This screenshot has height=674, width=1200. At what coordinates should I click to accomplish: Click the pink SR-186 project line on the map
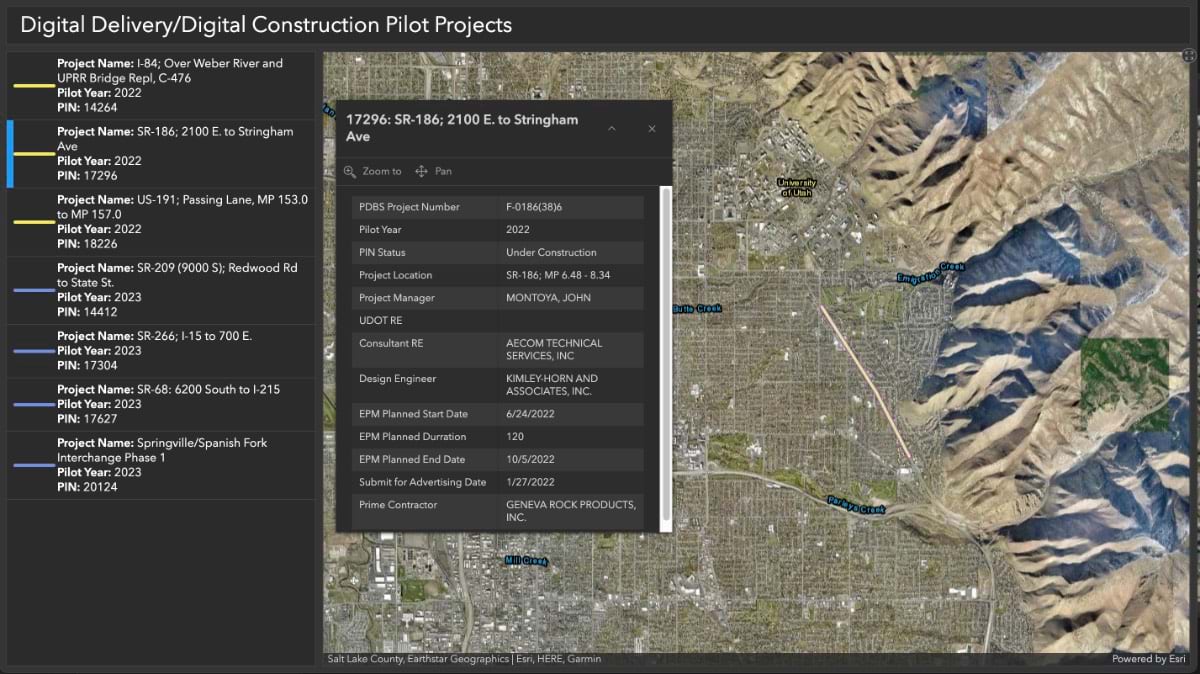[865, 382]
